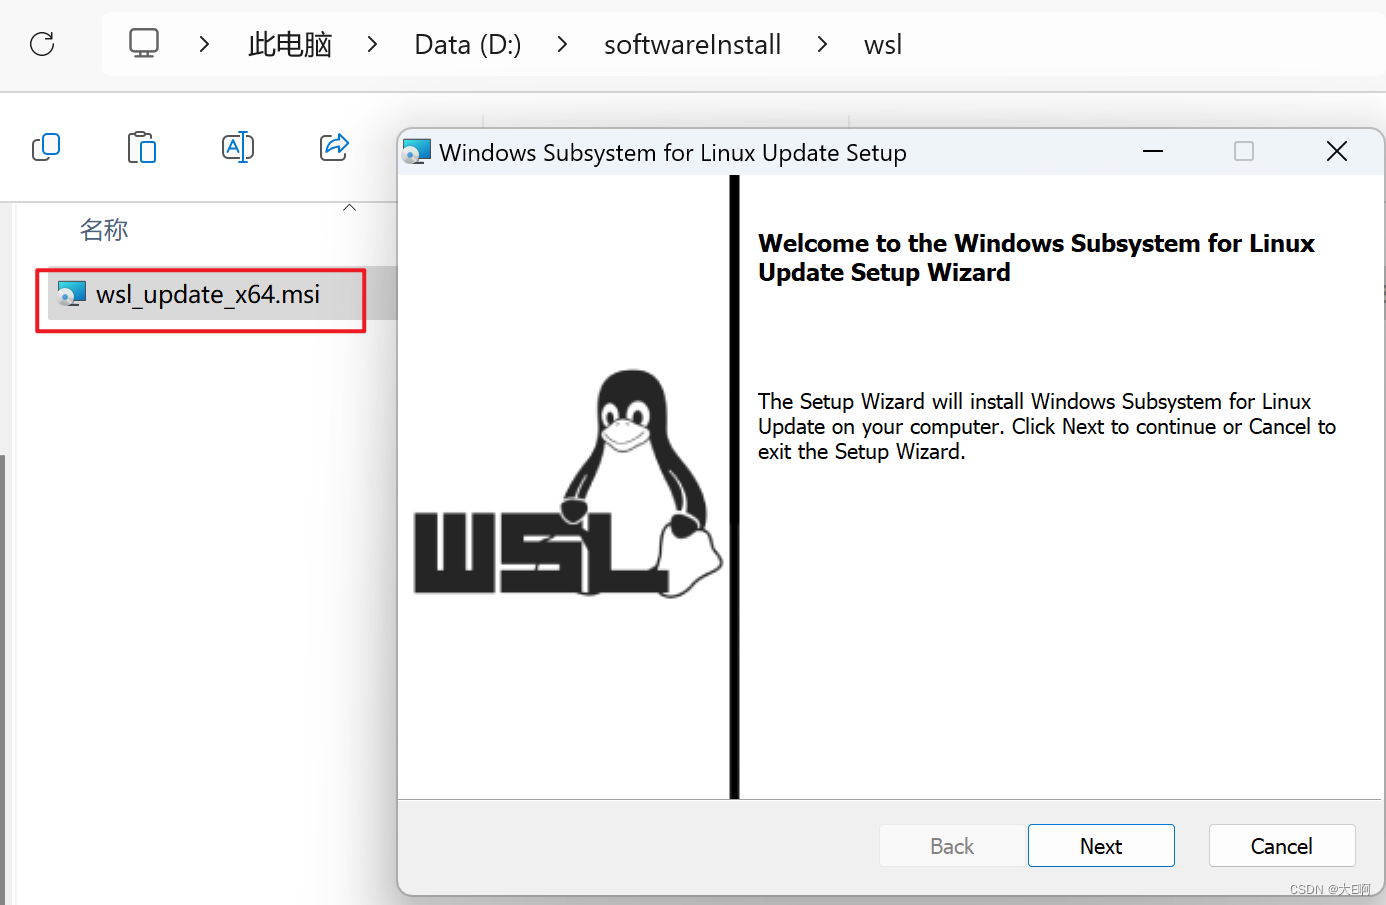Screen dimensions: 1386x905
Task: Navigate to Data (D:) in the breadcrumb
Action: click(x=468, y=44)
